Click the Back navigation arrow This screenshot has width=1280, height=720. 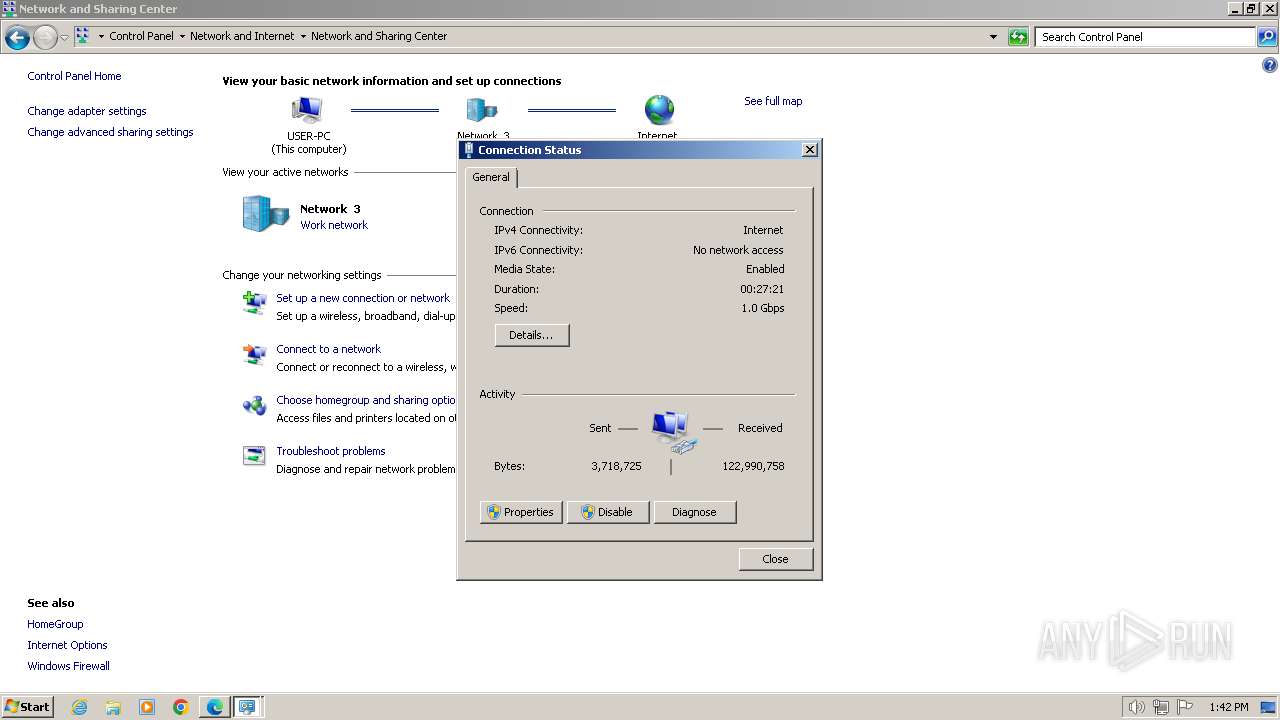(x=17, y=38)
